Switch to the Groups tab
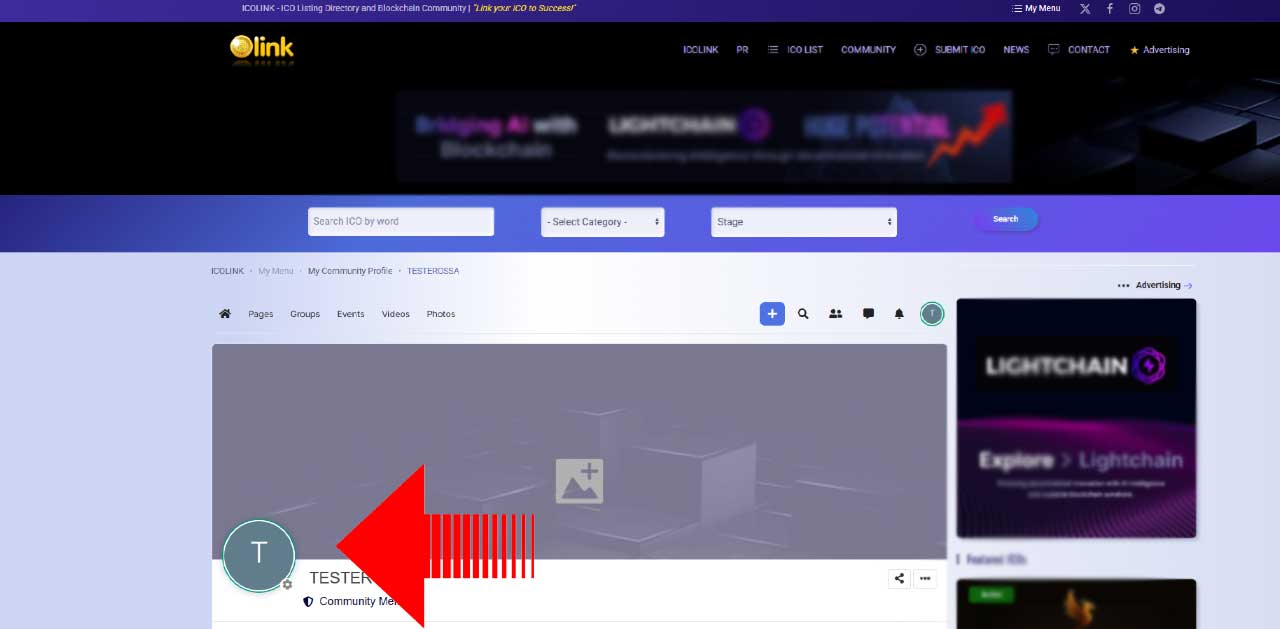The width and height of the screenshot is (1280, 629). click(304, 313)
